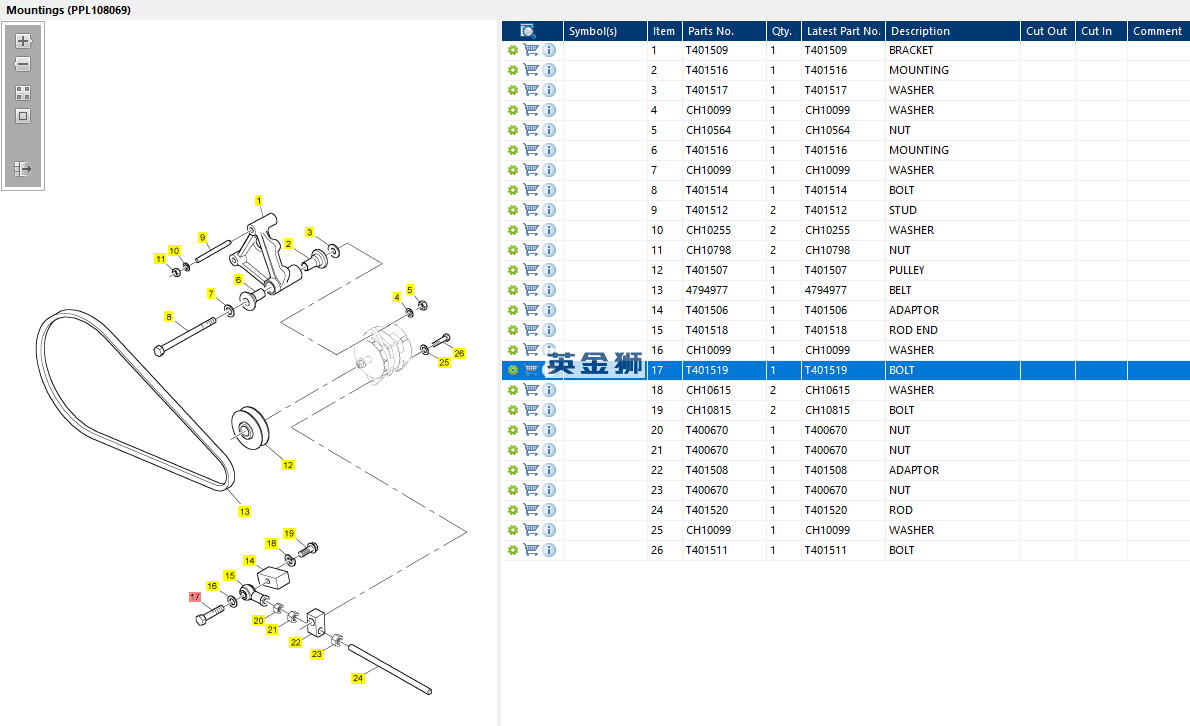
Task: Add item 2 MOUNTING to the cart
Action: 531,70
